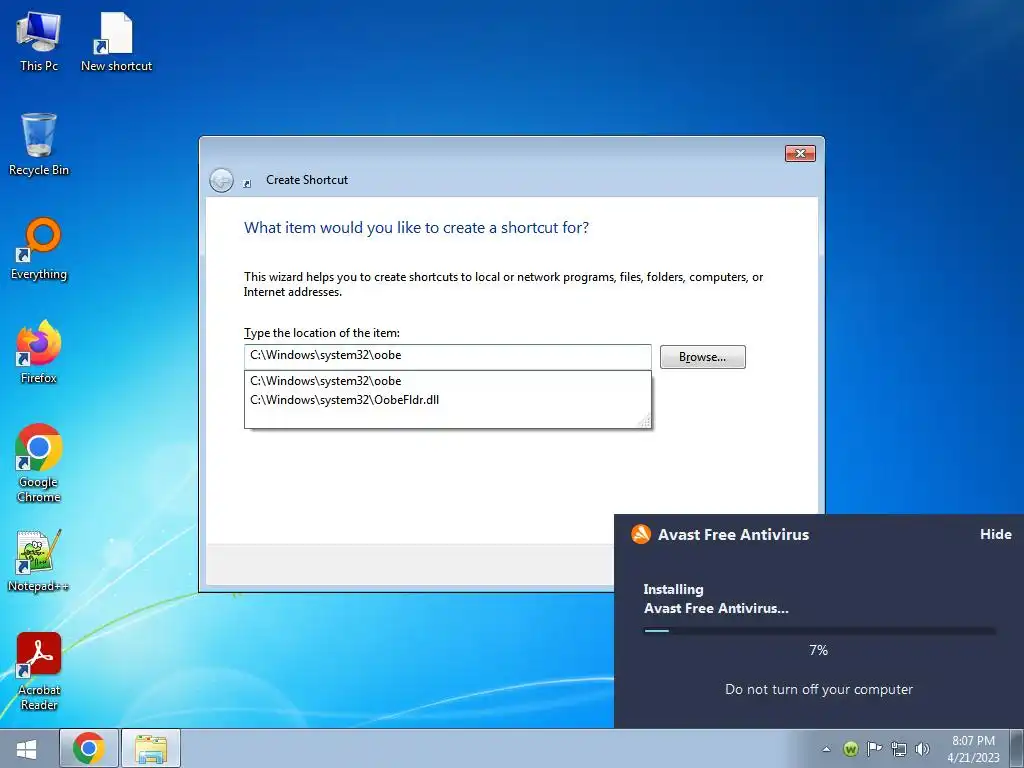This screenshot has width=1024, height=768.
Task: Launch Acrobat Reader from the desktop
Action: coord(39,671)
